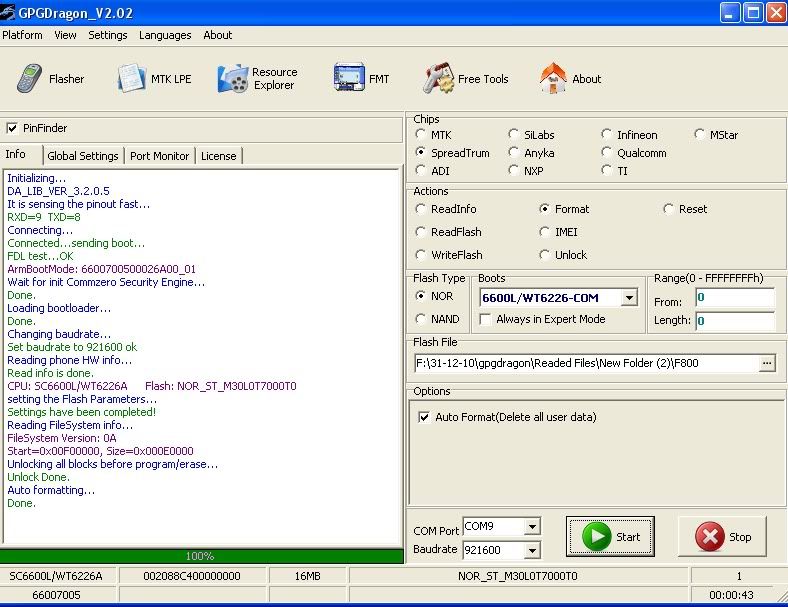Image resolution: width=788 pixels, height=607 pixels.
Task: Toggle the PinFinder checkbox
Action: pos(12,128)
